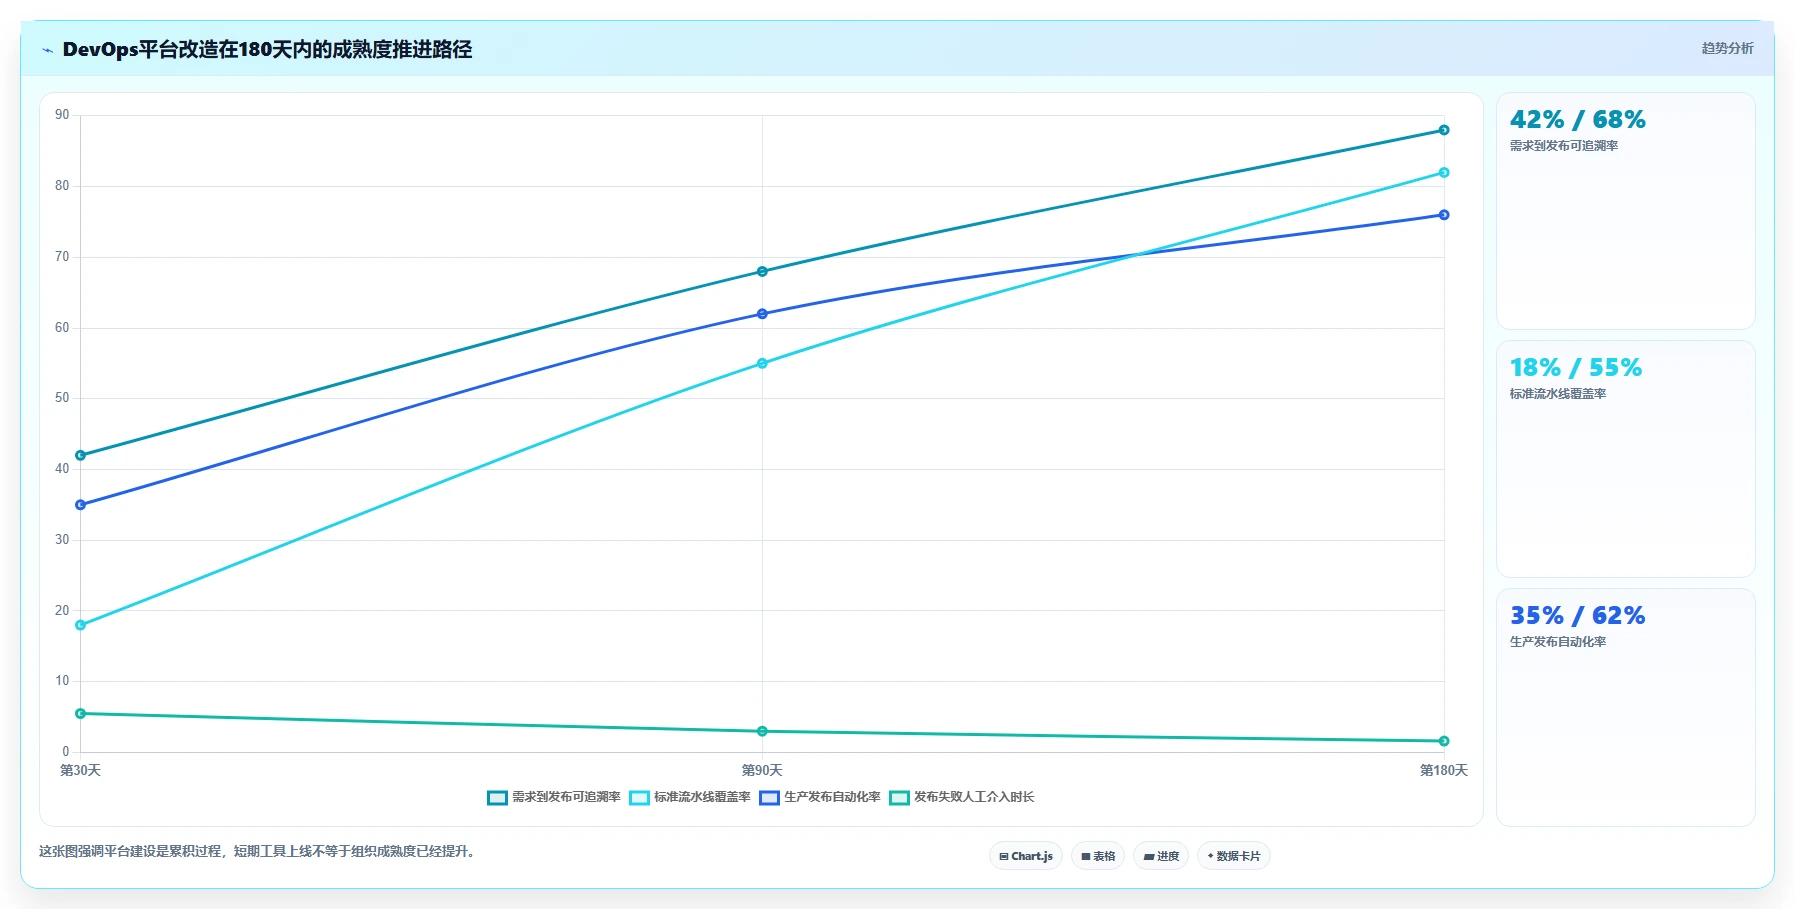Image resolution: width=1795 pixels, height=909 pixels.
Task: Click the y-axis label 50
Action: point(62,398)
